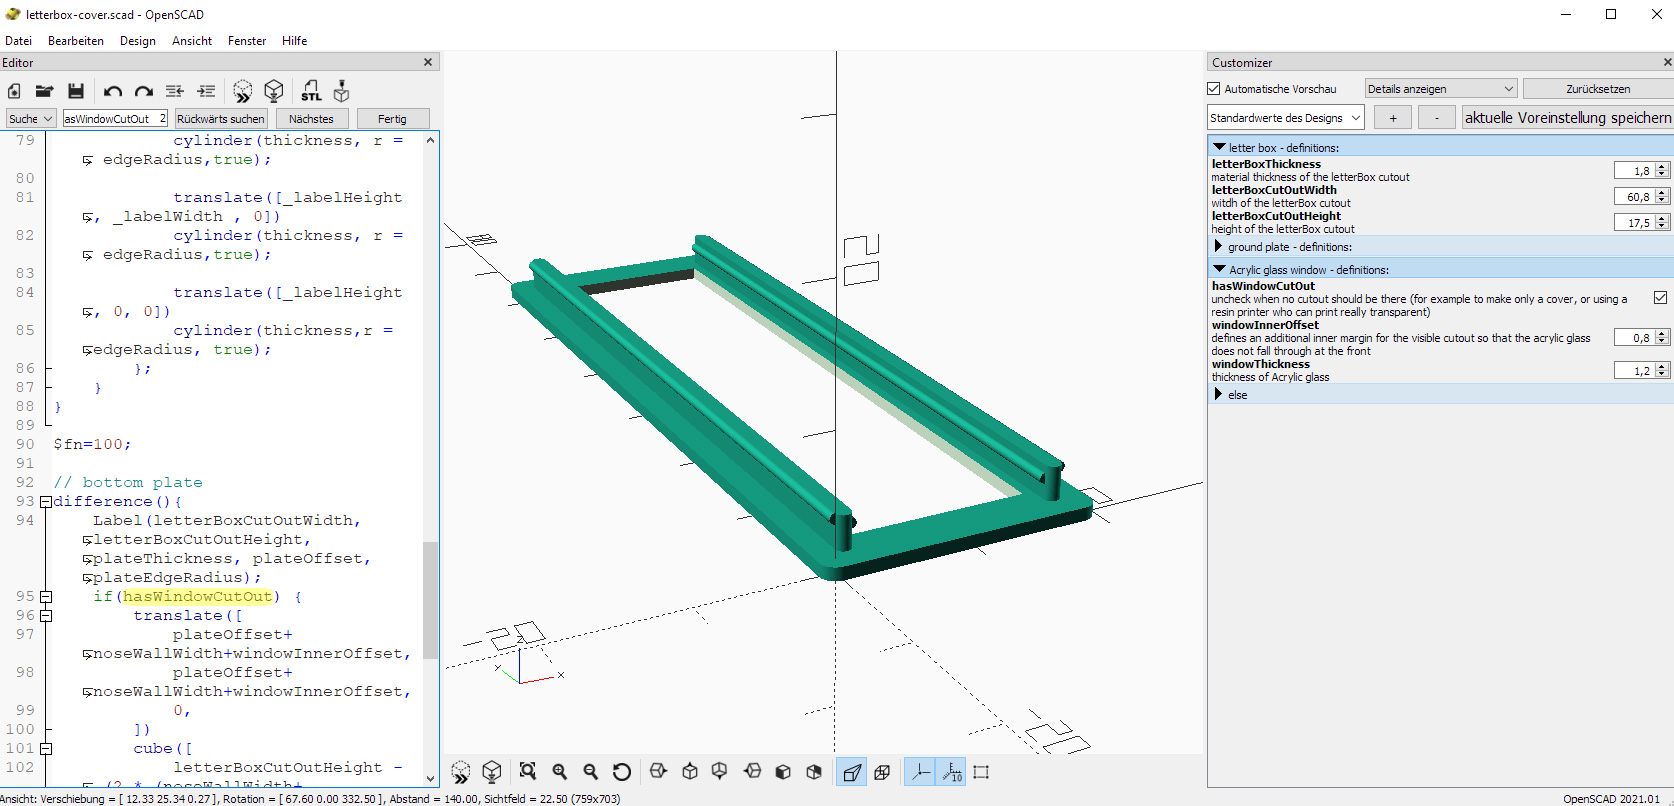Undo the last edit in the editor
Image resolution: width=1674 pixels, height=806 pixels.
[112, 91]
